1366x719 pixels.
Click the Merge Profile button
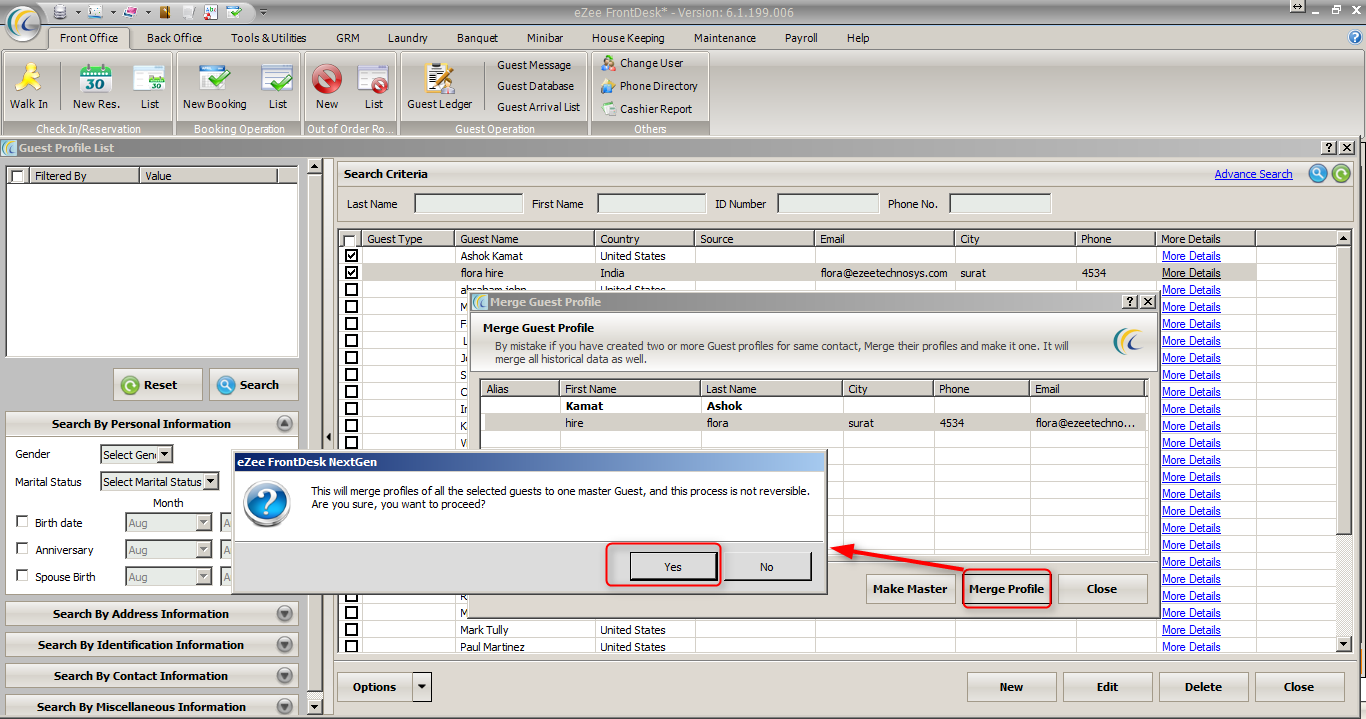click(1006, 589)
